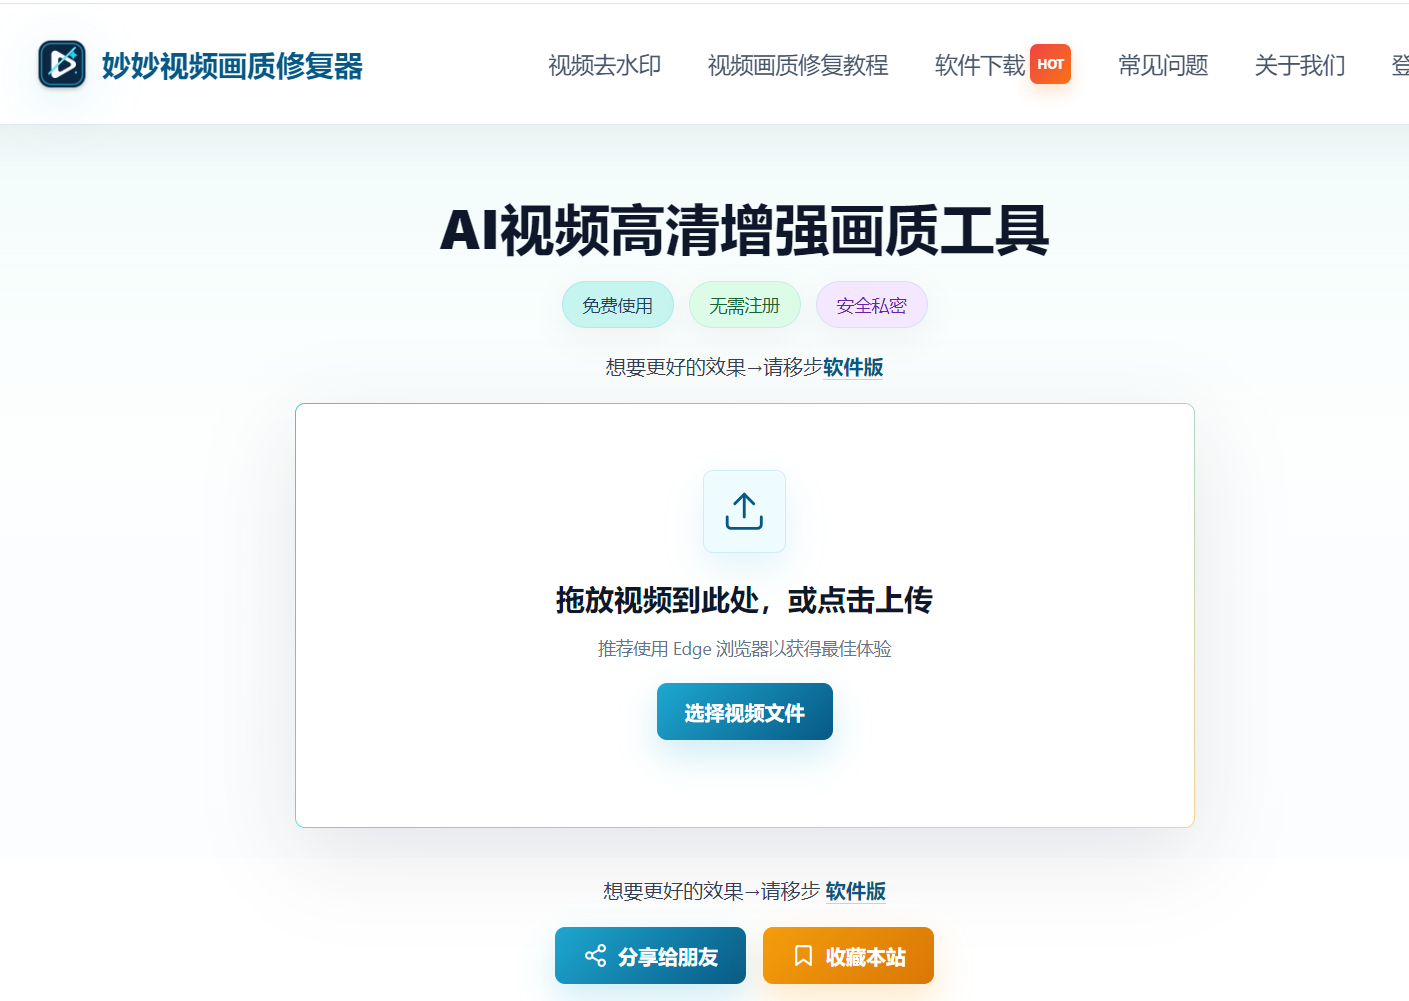Open the 视频去水印 menu item
Viewport: 1409px width, 1001px height.
(605, 66)
